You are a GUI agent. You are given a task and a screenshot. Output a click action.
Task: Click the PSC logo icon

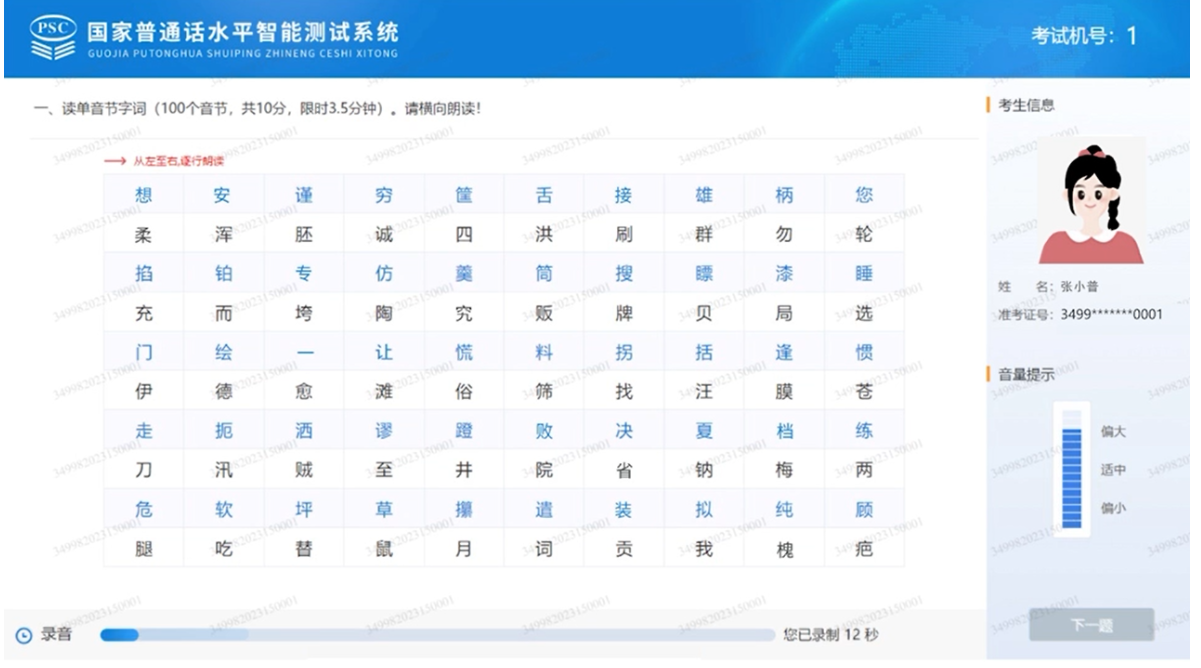pyautogui.click(x=52, y=38)
